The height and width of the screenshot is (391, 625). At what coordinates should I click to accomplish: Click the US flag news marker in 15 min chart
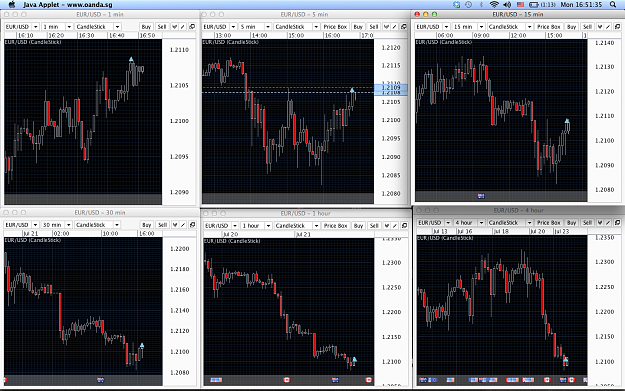pyautogui.click(x=481, y=196)
